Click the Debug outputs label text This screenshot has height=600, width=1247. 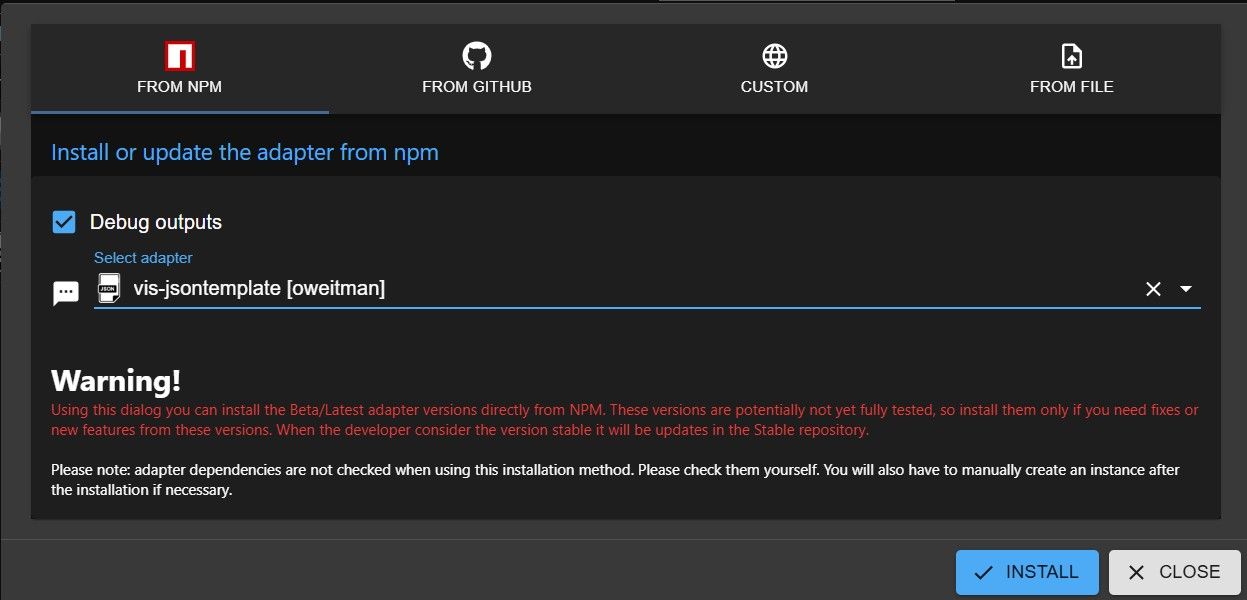pyautogui.click(x=156, y=222)
